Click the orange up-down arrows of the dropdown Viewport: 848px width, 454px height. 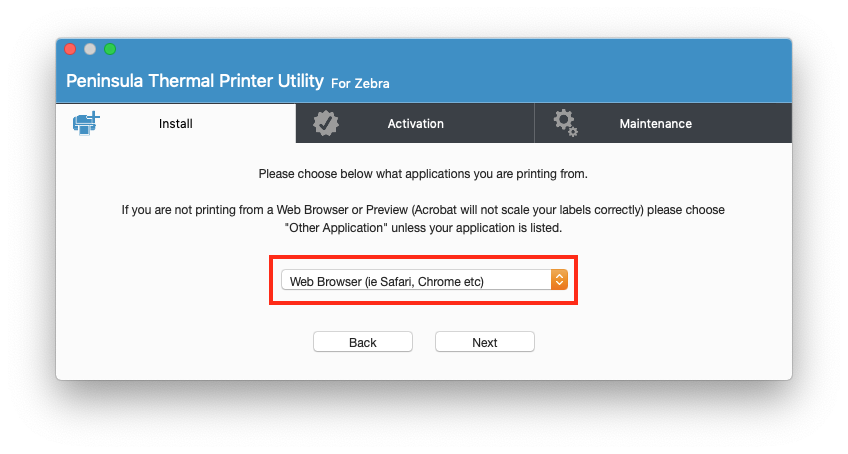pyautogui.click(x=559, y=280)
